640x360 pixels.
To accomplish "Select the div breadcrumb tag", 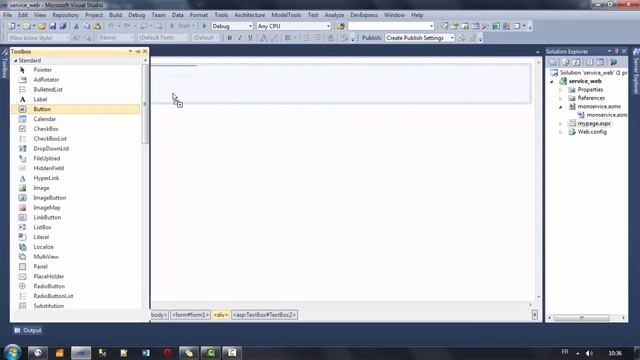I will [220, 315].
